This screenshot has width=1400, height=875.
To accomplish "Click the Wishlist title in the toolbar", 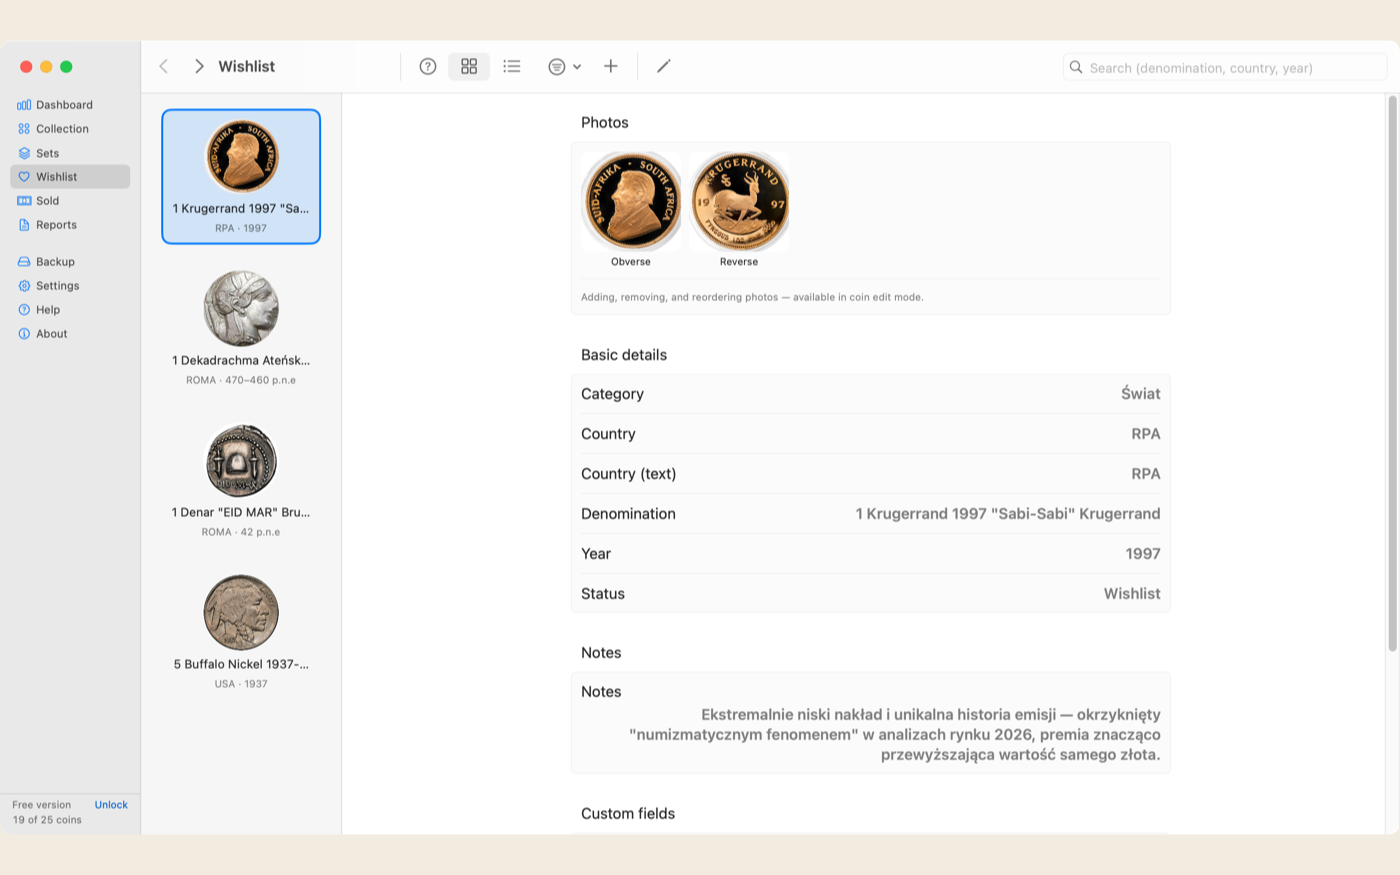I will 247,66.
